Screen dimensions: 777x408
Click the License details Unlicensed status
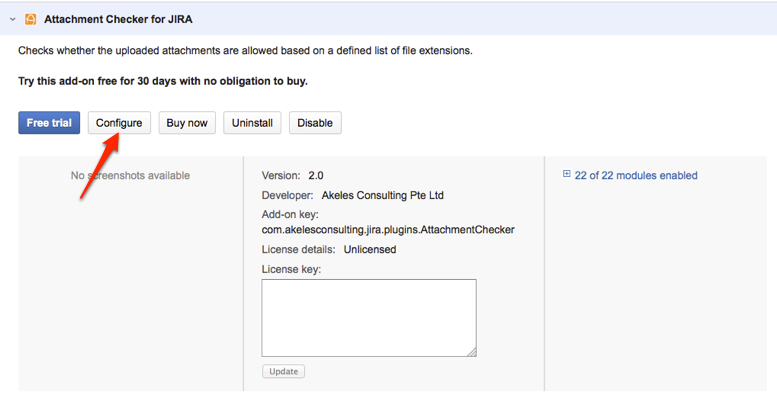pos(369,250)
